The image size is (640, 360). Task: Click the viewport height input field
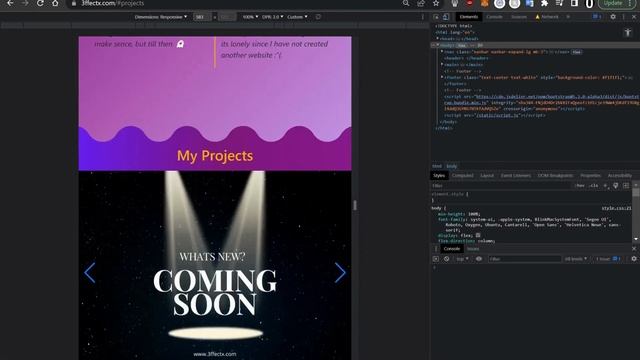[227, 17]
